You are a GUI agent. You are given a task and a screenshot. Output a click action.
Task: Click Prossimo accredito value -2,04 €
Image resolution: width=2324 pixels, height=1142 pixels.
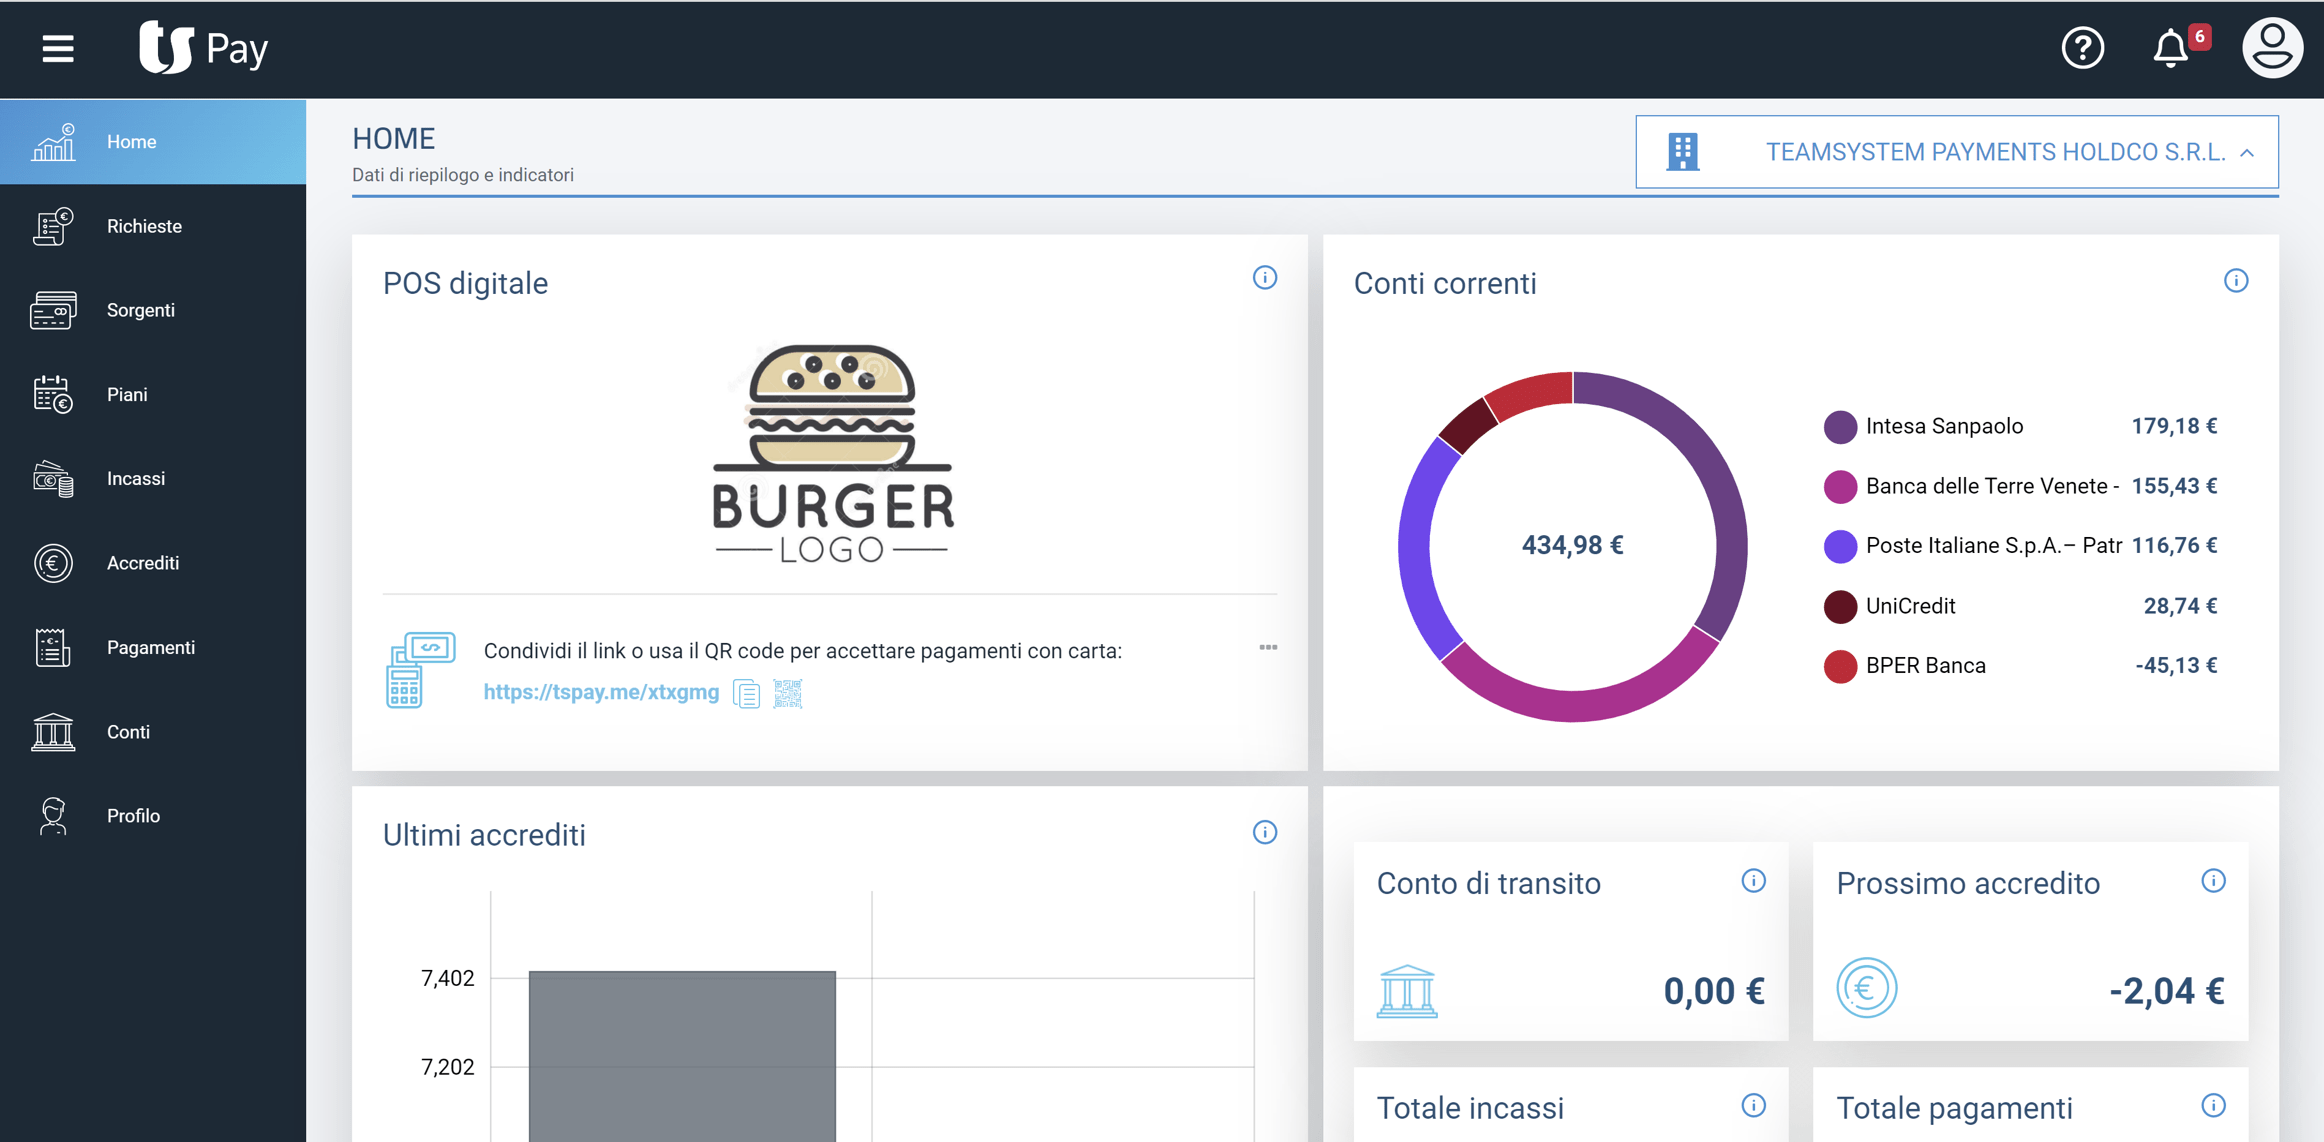2167,990
